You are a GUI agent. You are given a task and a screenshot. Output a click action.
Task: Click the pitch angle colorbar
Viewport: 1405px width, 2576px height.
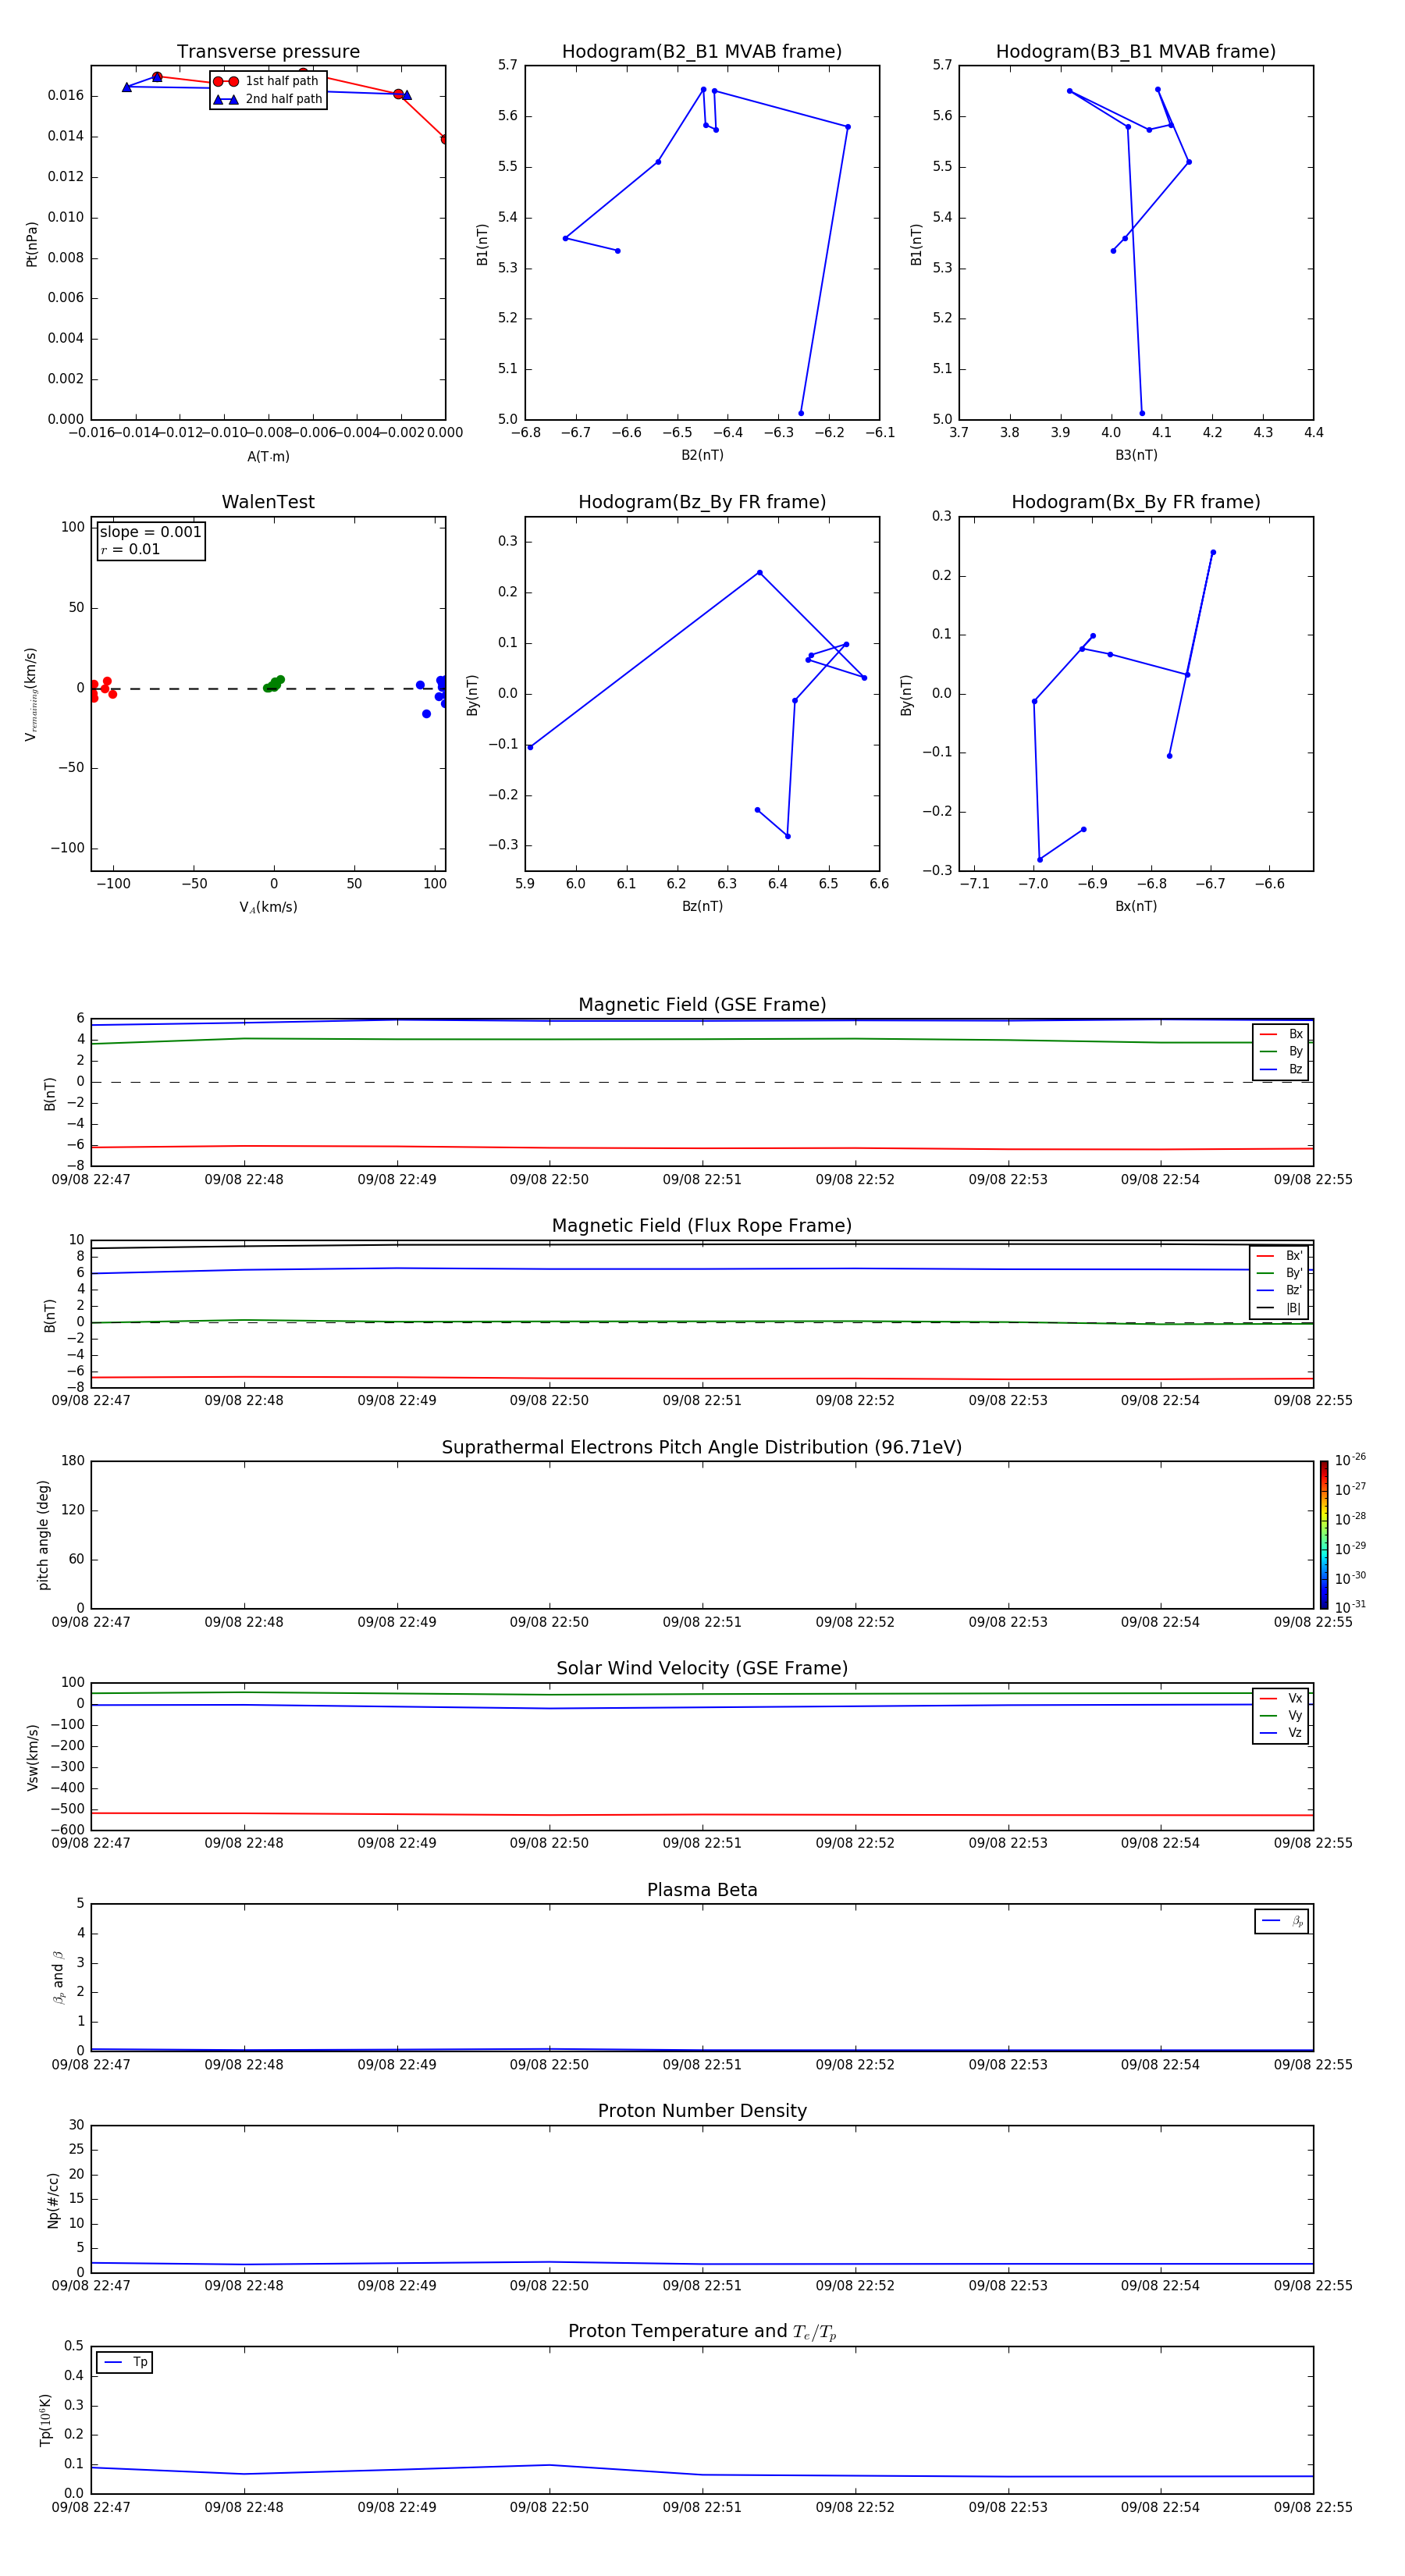point(1324,1535)
